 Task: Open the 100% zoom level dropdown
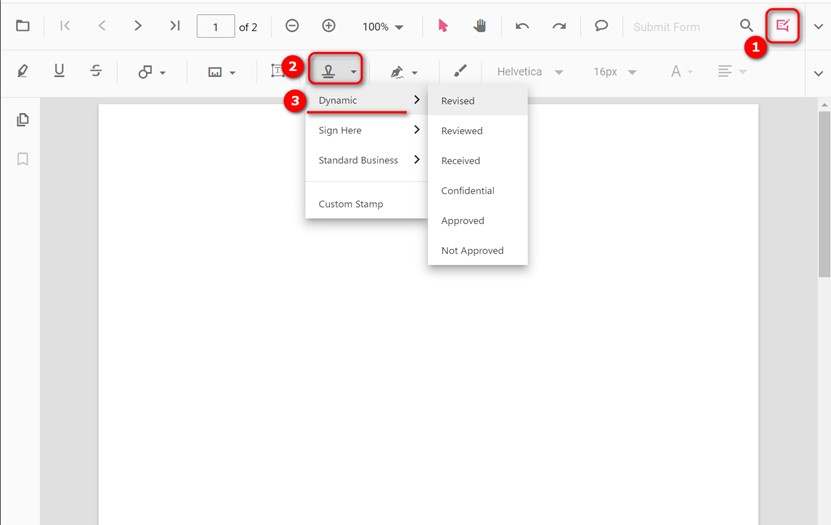[383, 27]
